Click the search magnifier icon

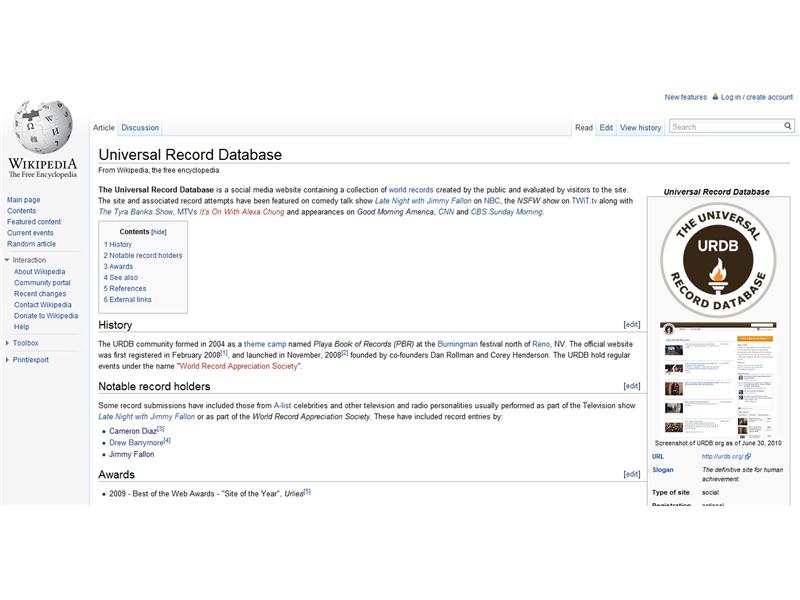(x=789, y=127)
